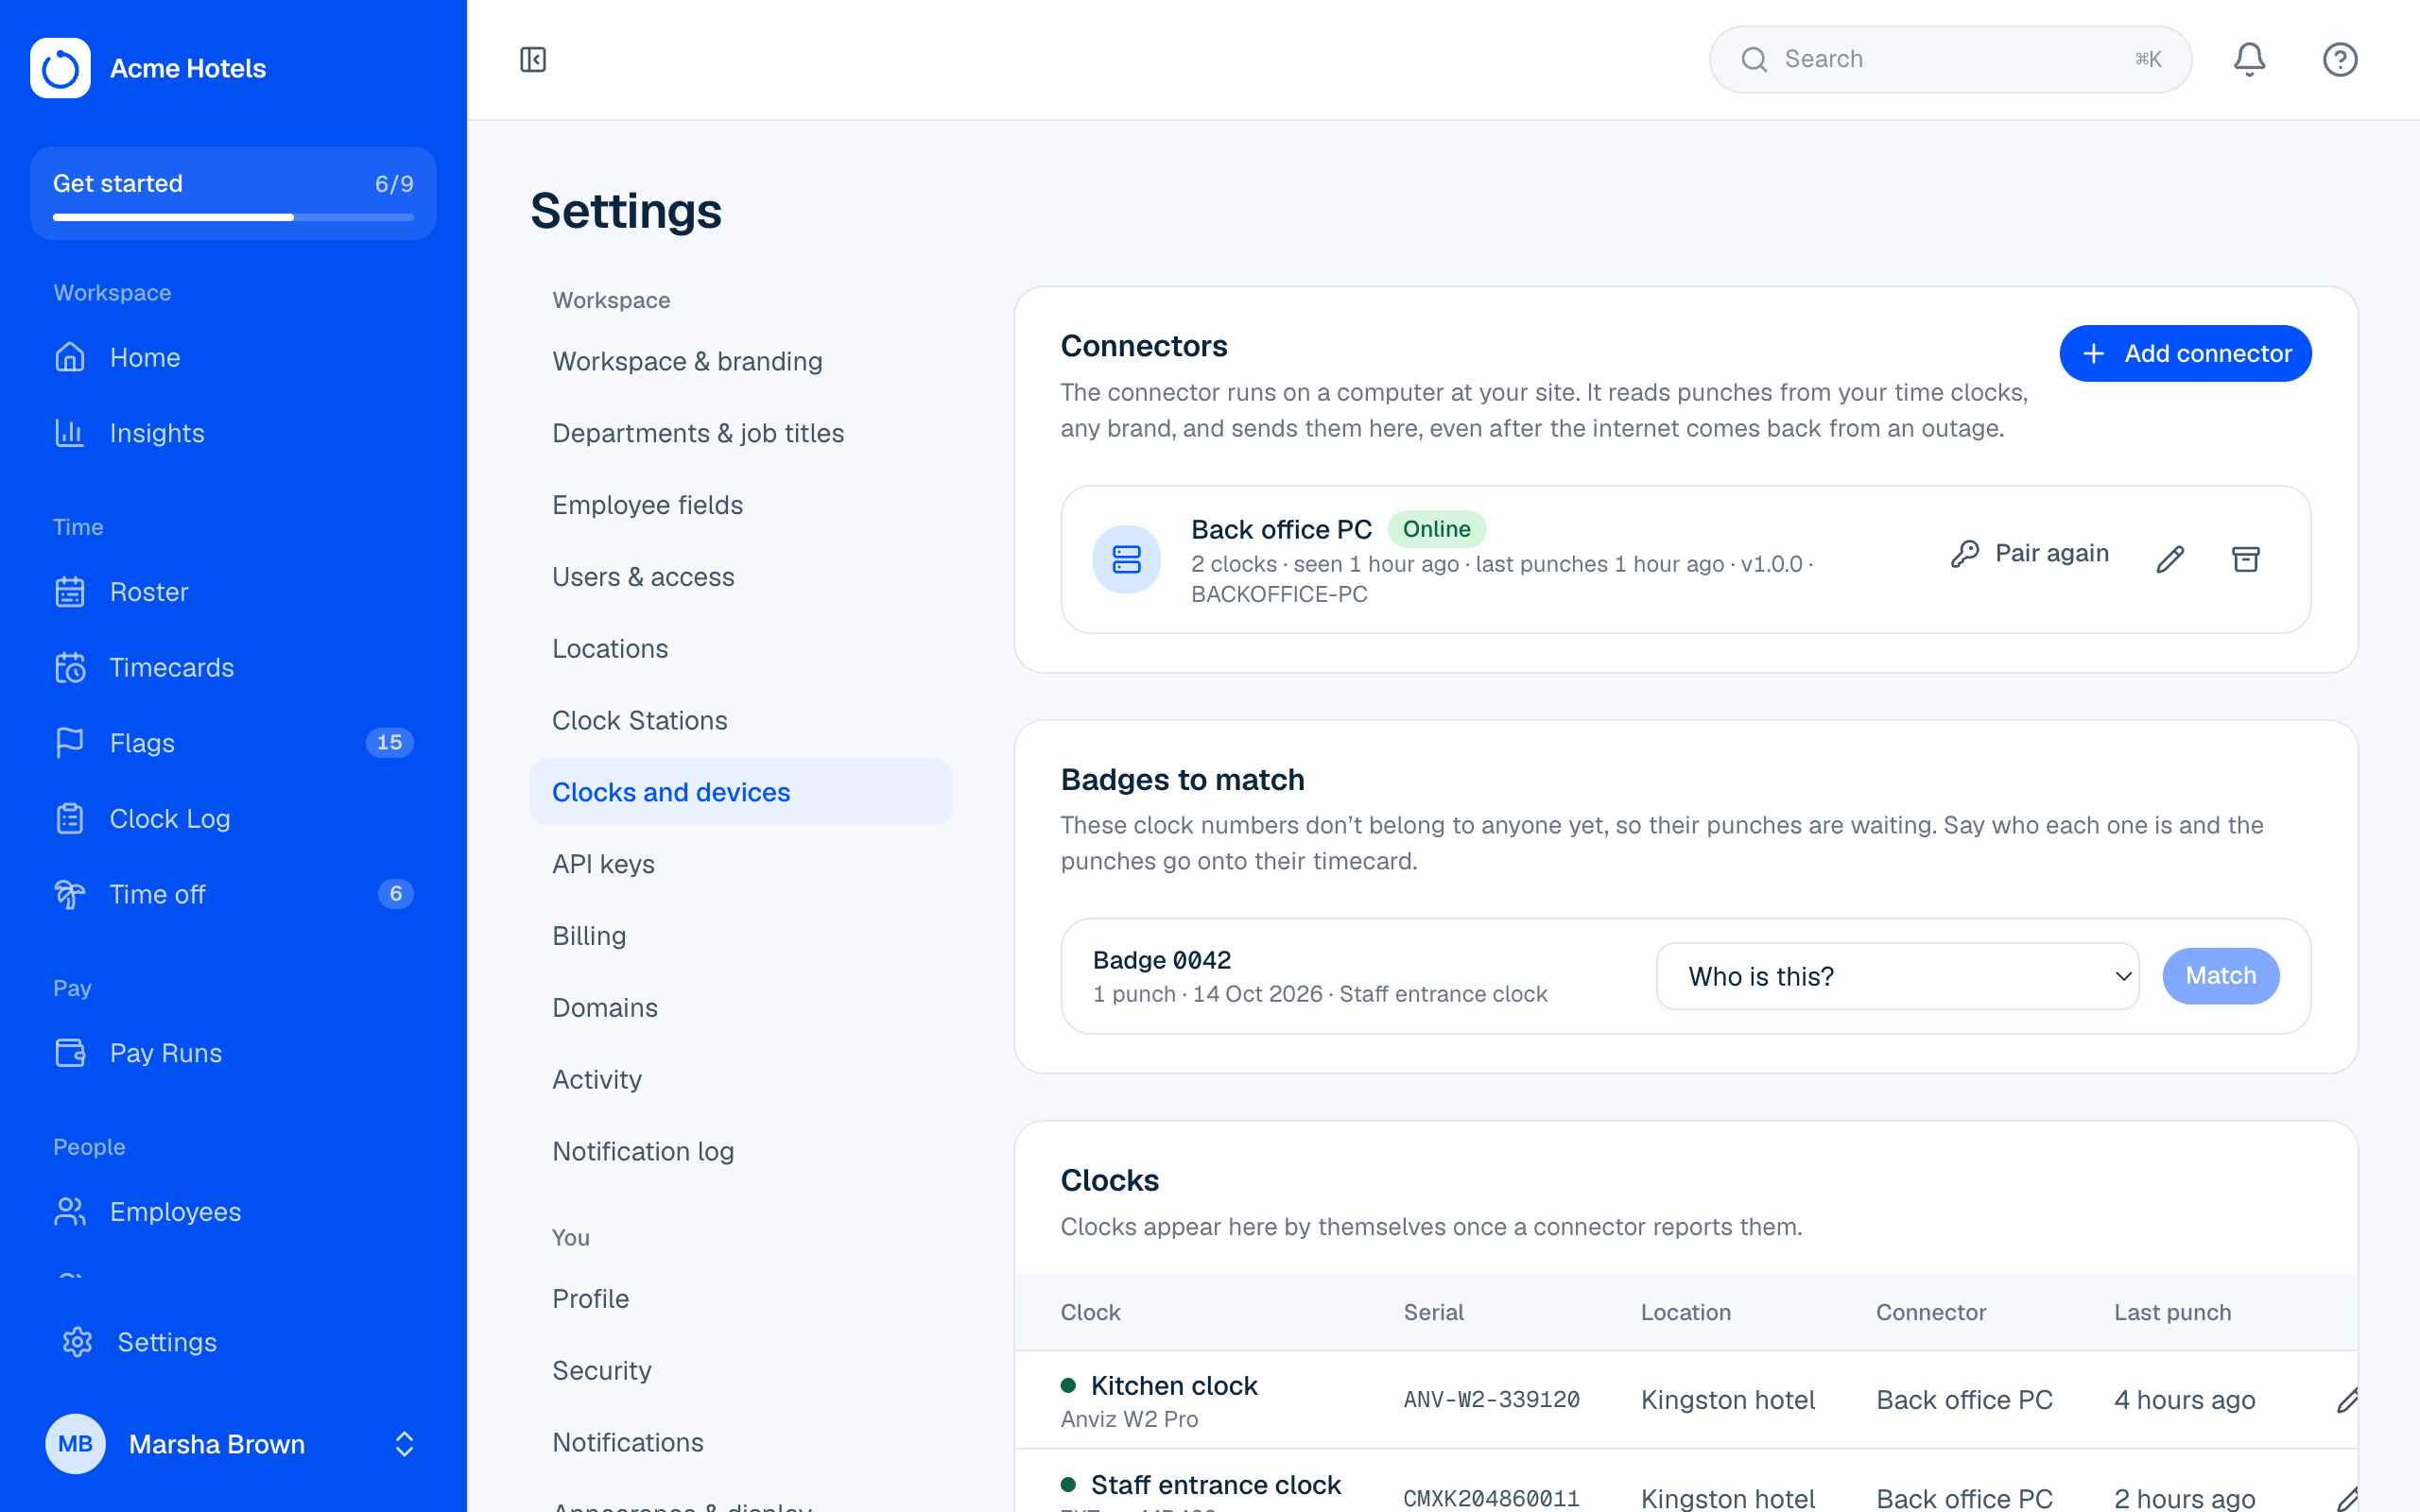Open the 'Who is this?' dropdown

pyautogui.click(x=1897, y=976)
